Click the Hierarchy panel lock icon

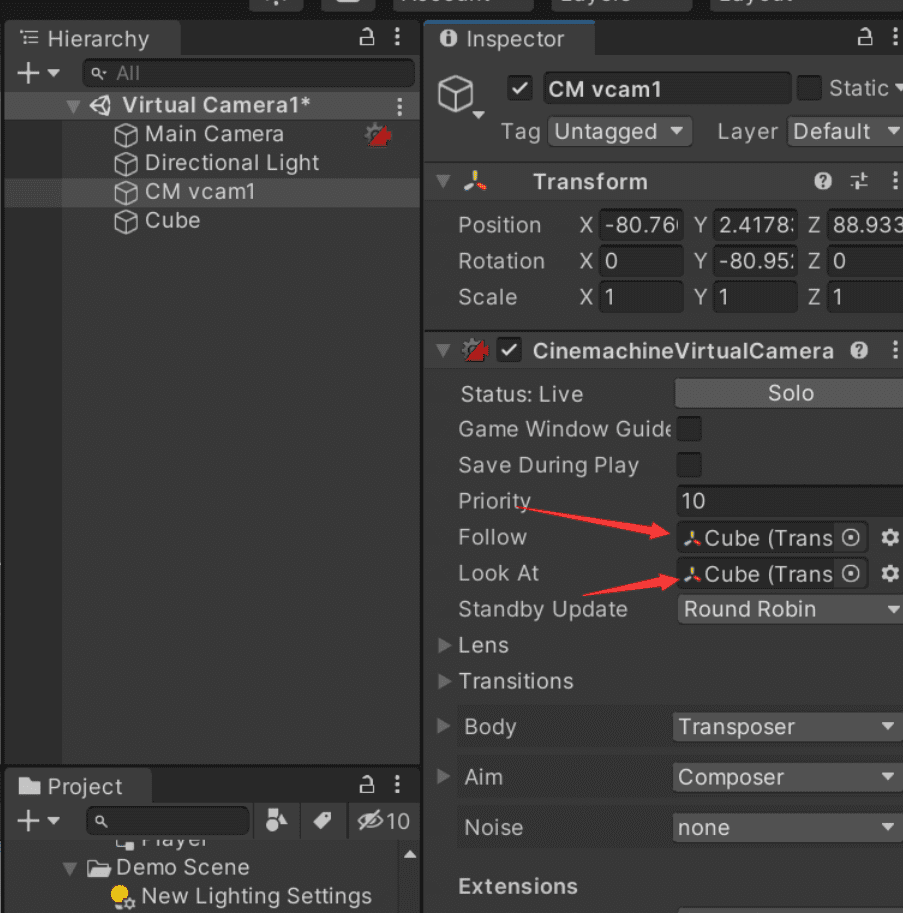click(367, 38)
